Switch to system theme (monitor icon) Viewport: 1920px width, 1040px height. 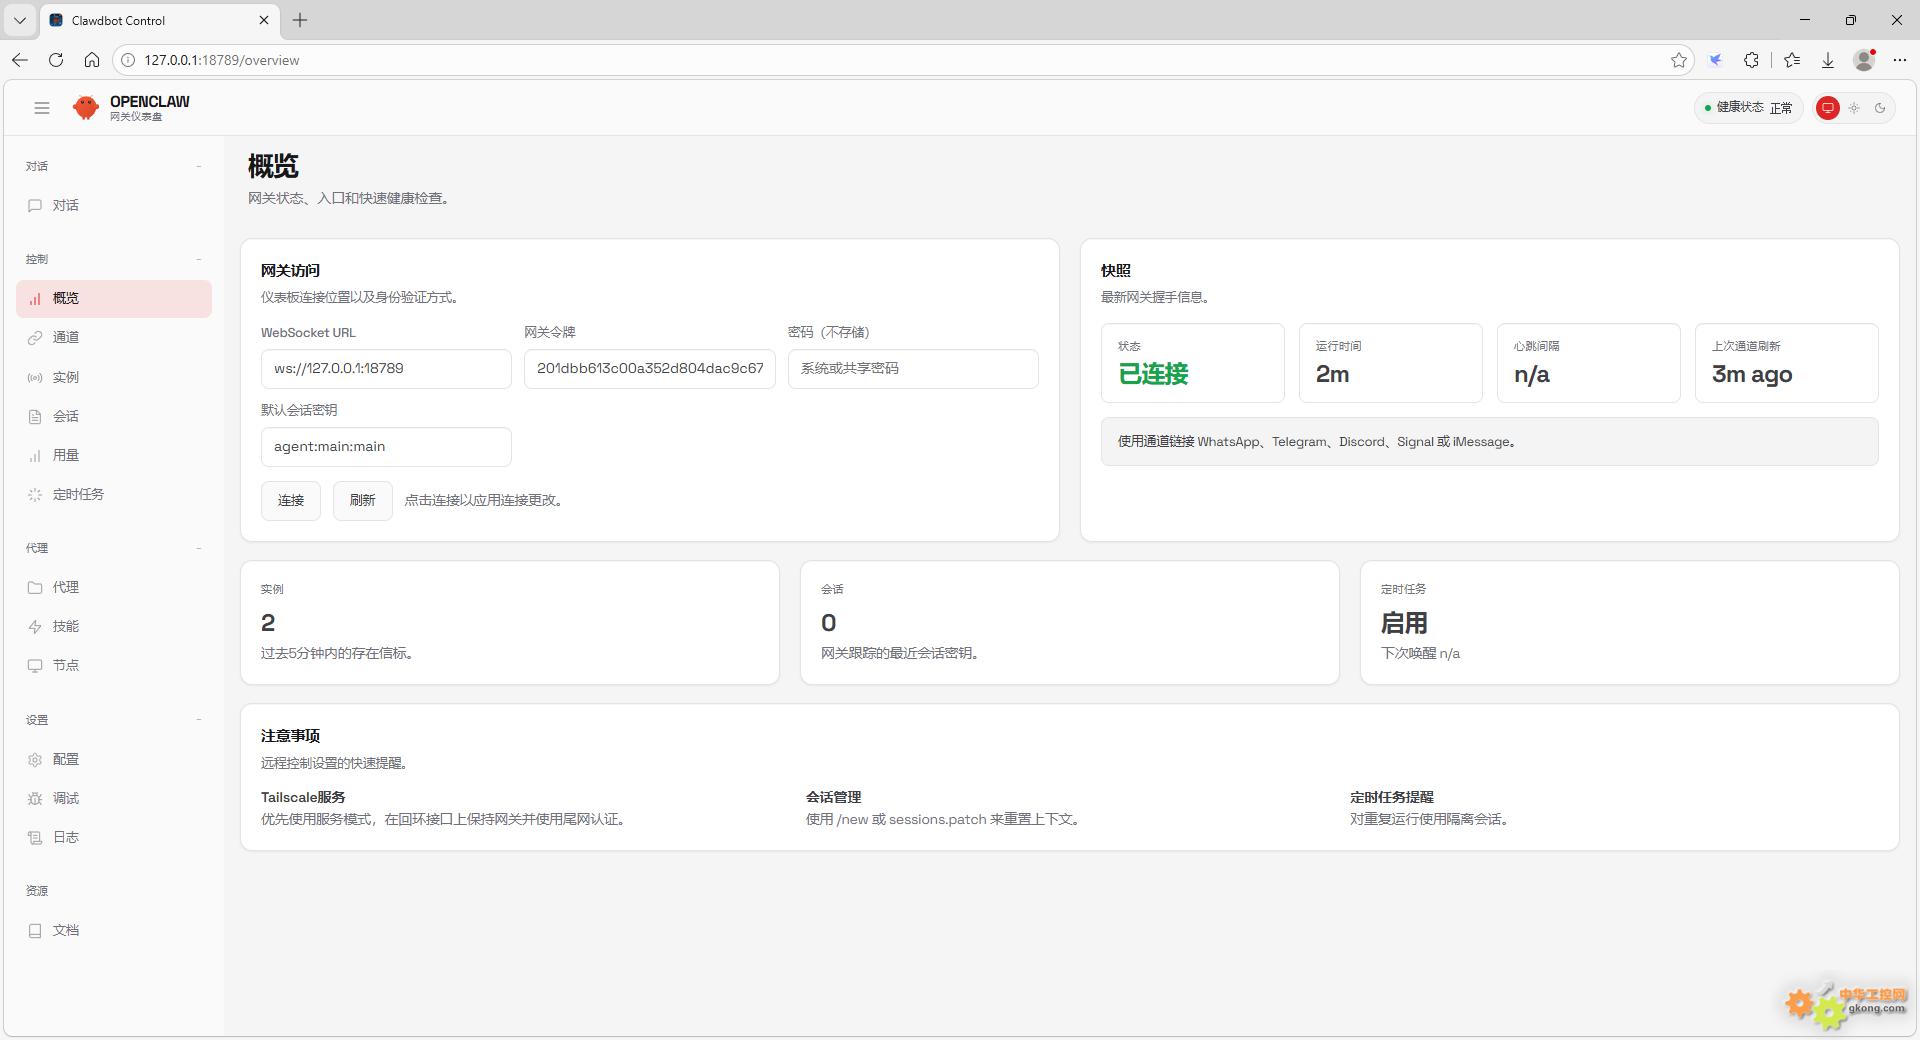(x=1827, y=108)
